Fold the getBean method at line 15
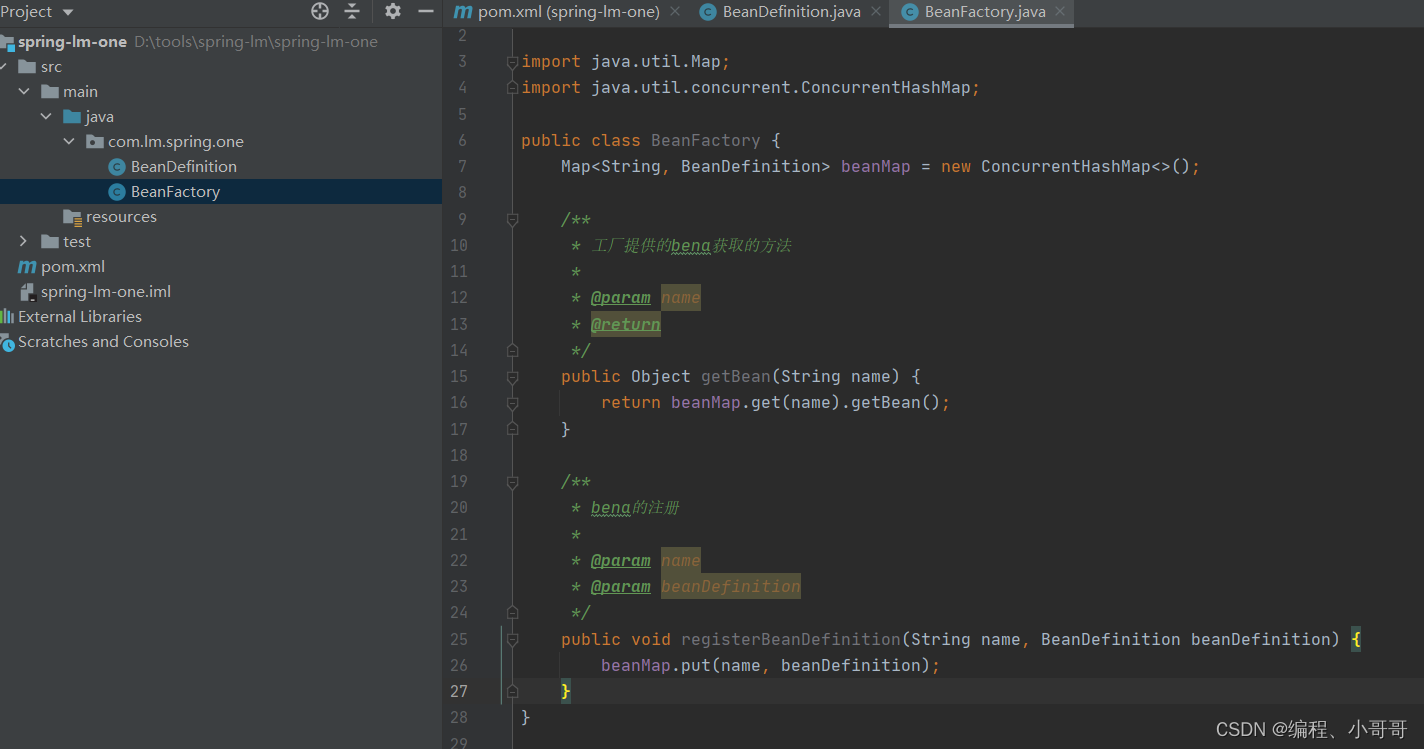The width and height of the screenshot is (1424, 749). 512,377
